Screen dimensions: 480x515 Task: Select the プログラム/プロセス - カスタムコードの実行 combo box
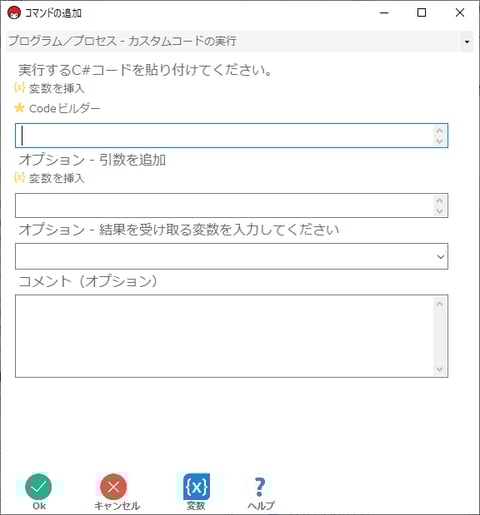(239, 42)
